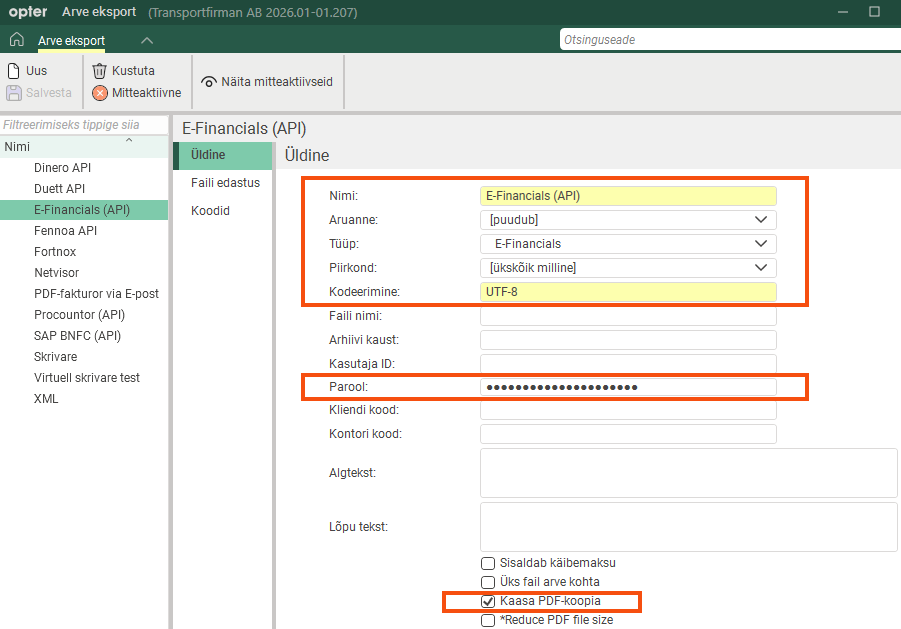
Task: Open the Aruanne dropdown
Action: point(761,219)
